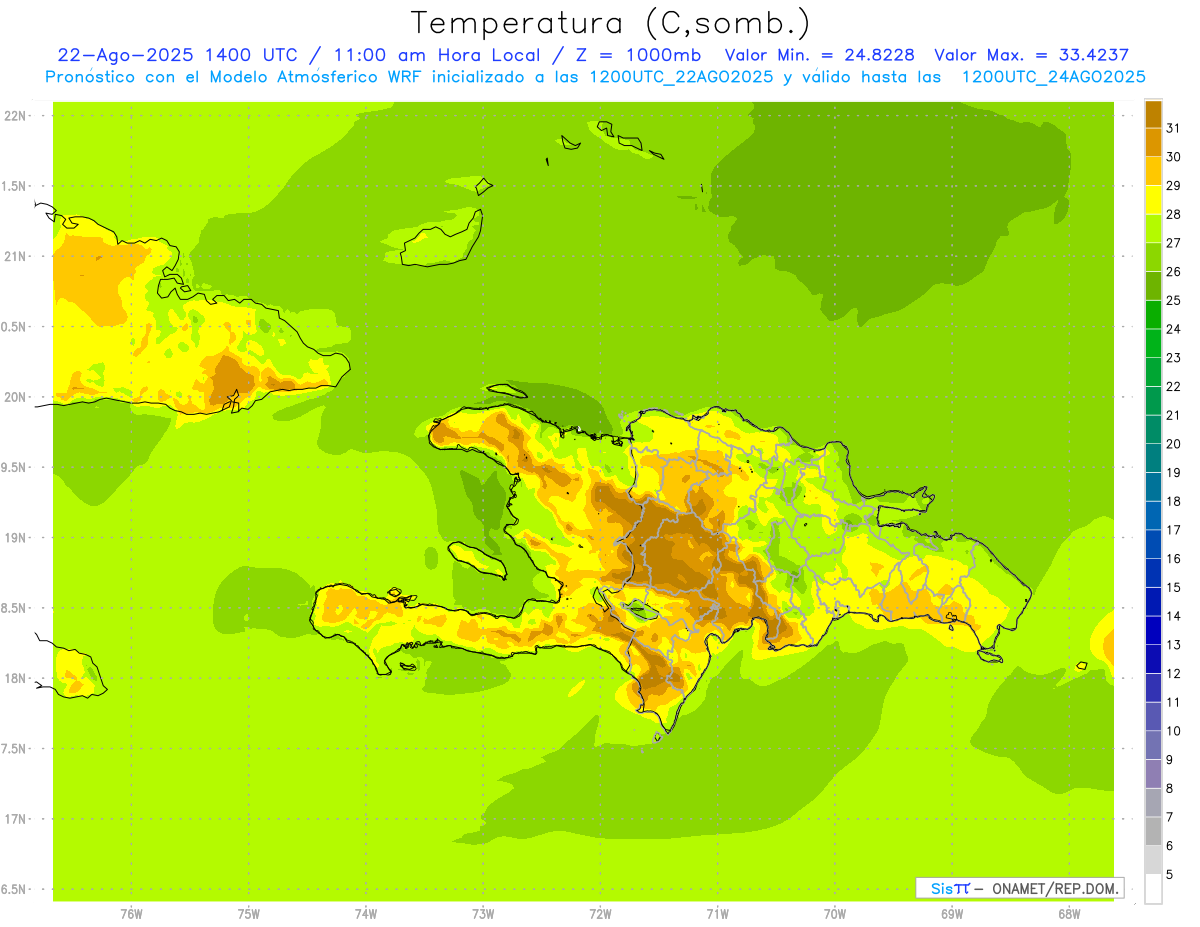Click the '20N' latitude axis label

pyautogui.click(x=17, y=397)
